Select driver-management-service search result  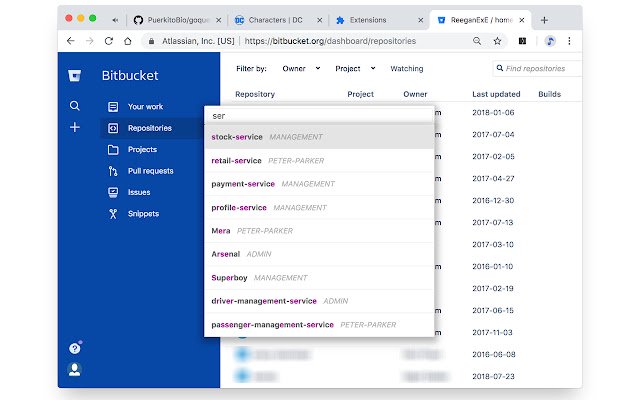click(x=319, y=301)
